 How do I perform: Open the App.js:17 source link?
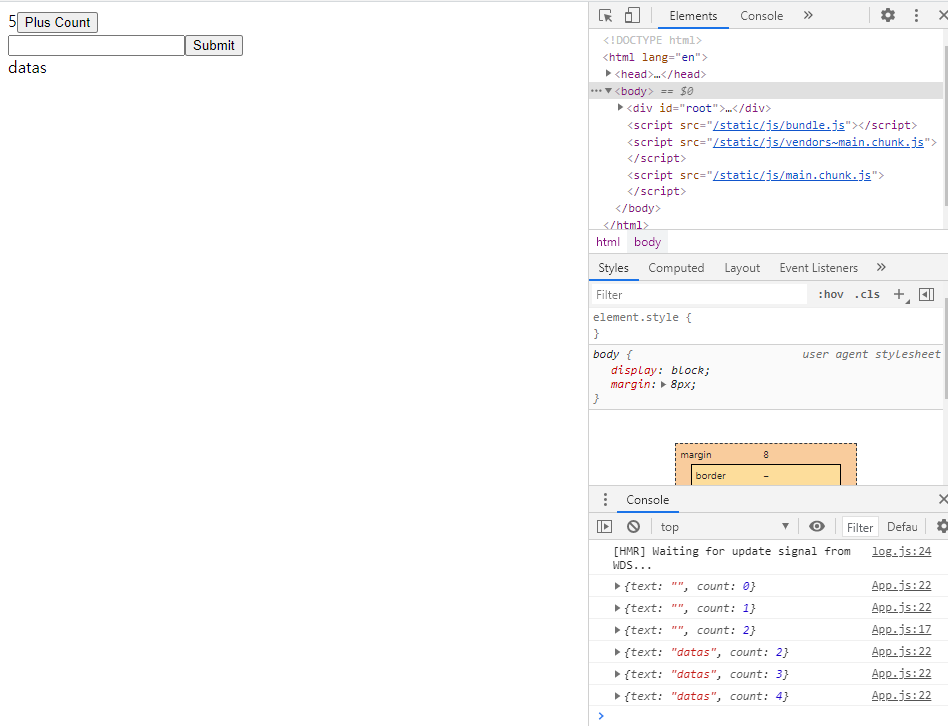[x=901, y=629]
